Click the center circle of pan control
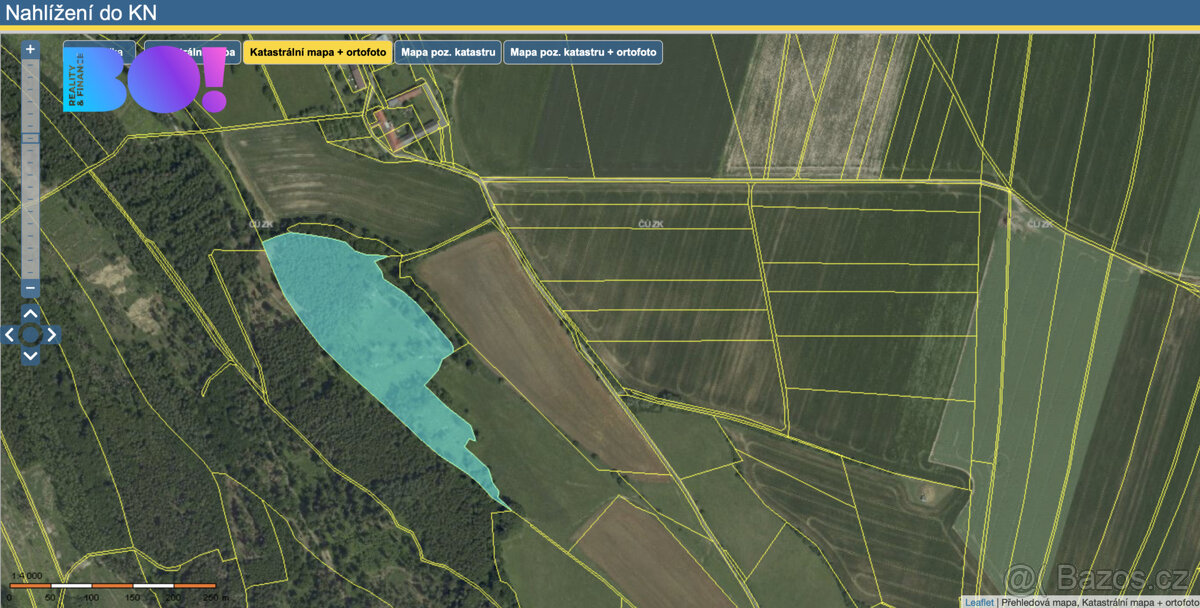Viewport: 1200px width, 608px height. [30, 335]
